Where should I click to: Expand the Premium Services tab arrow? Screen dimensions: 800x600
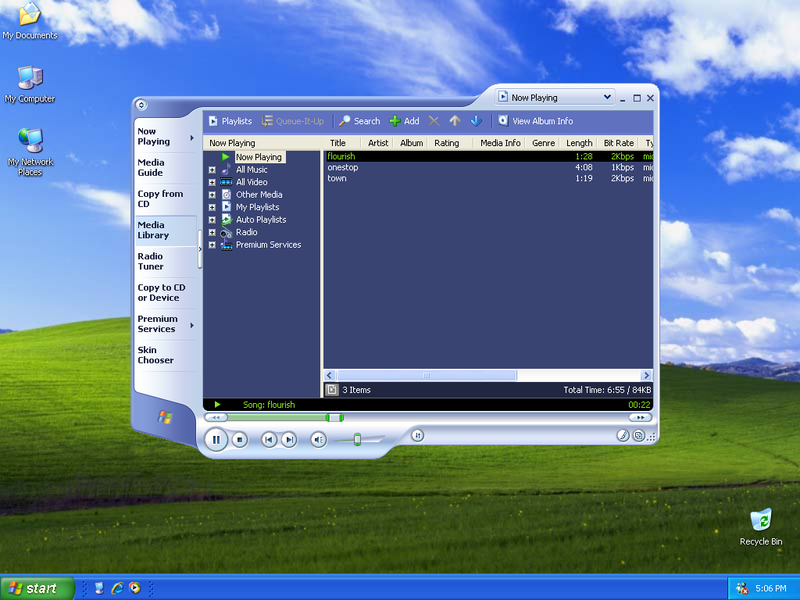pyautogui.click(x=192, y=326)
